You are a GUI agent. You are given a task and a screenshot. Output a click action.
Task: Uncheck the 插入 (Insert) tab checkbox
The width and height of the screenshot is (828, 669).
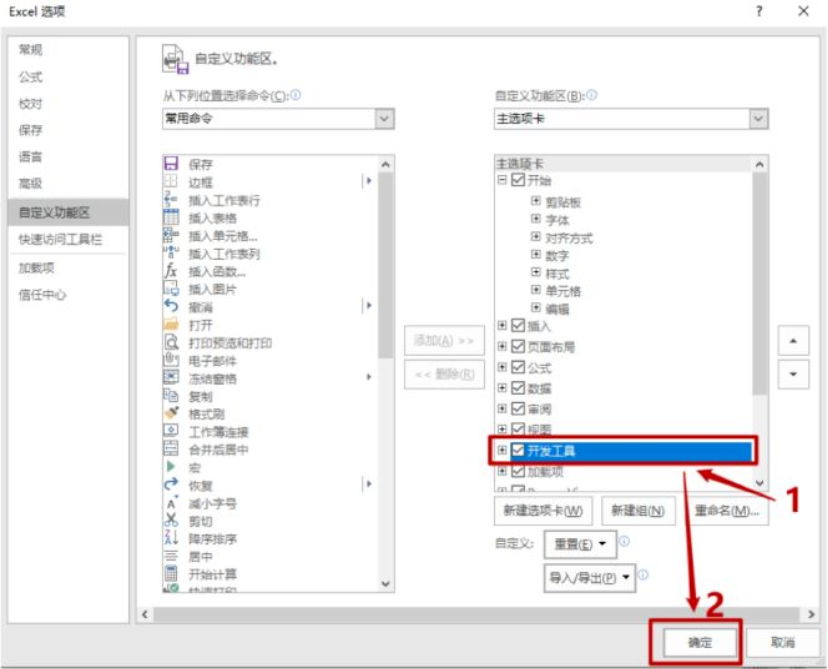point(518,326)
